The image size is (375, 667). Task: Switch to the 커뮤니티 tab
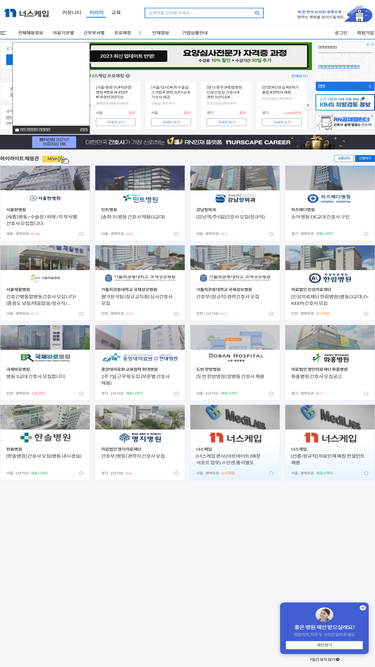(x=71, y=13)
